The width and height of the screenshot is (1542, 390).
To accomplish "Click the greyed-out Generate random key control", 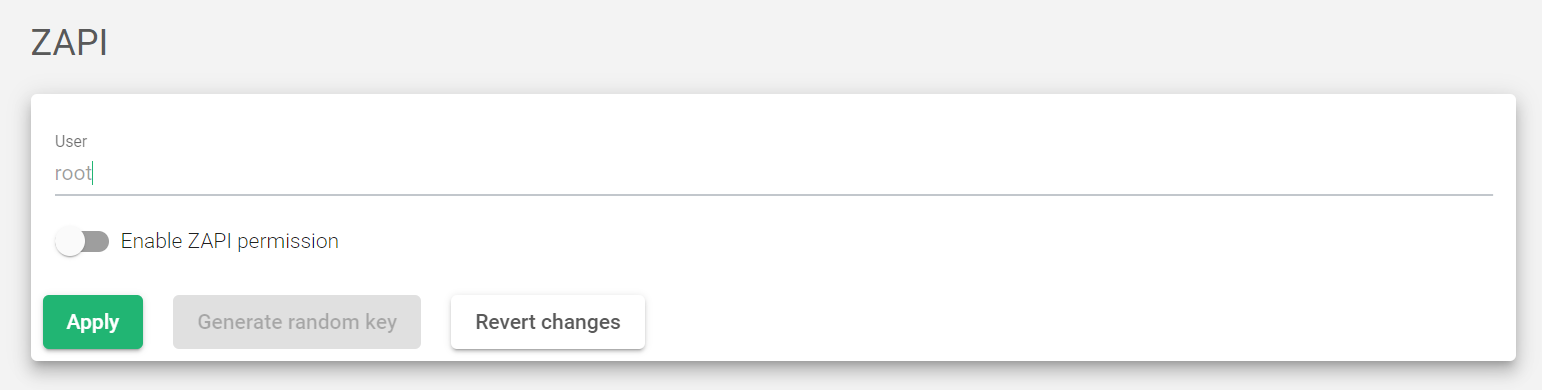I will pos(297,322).
